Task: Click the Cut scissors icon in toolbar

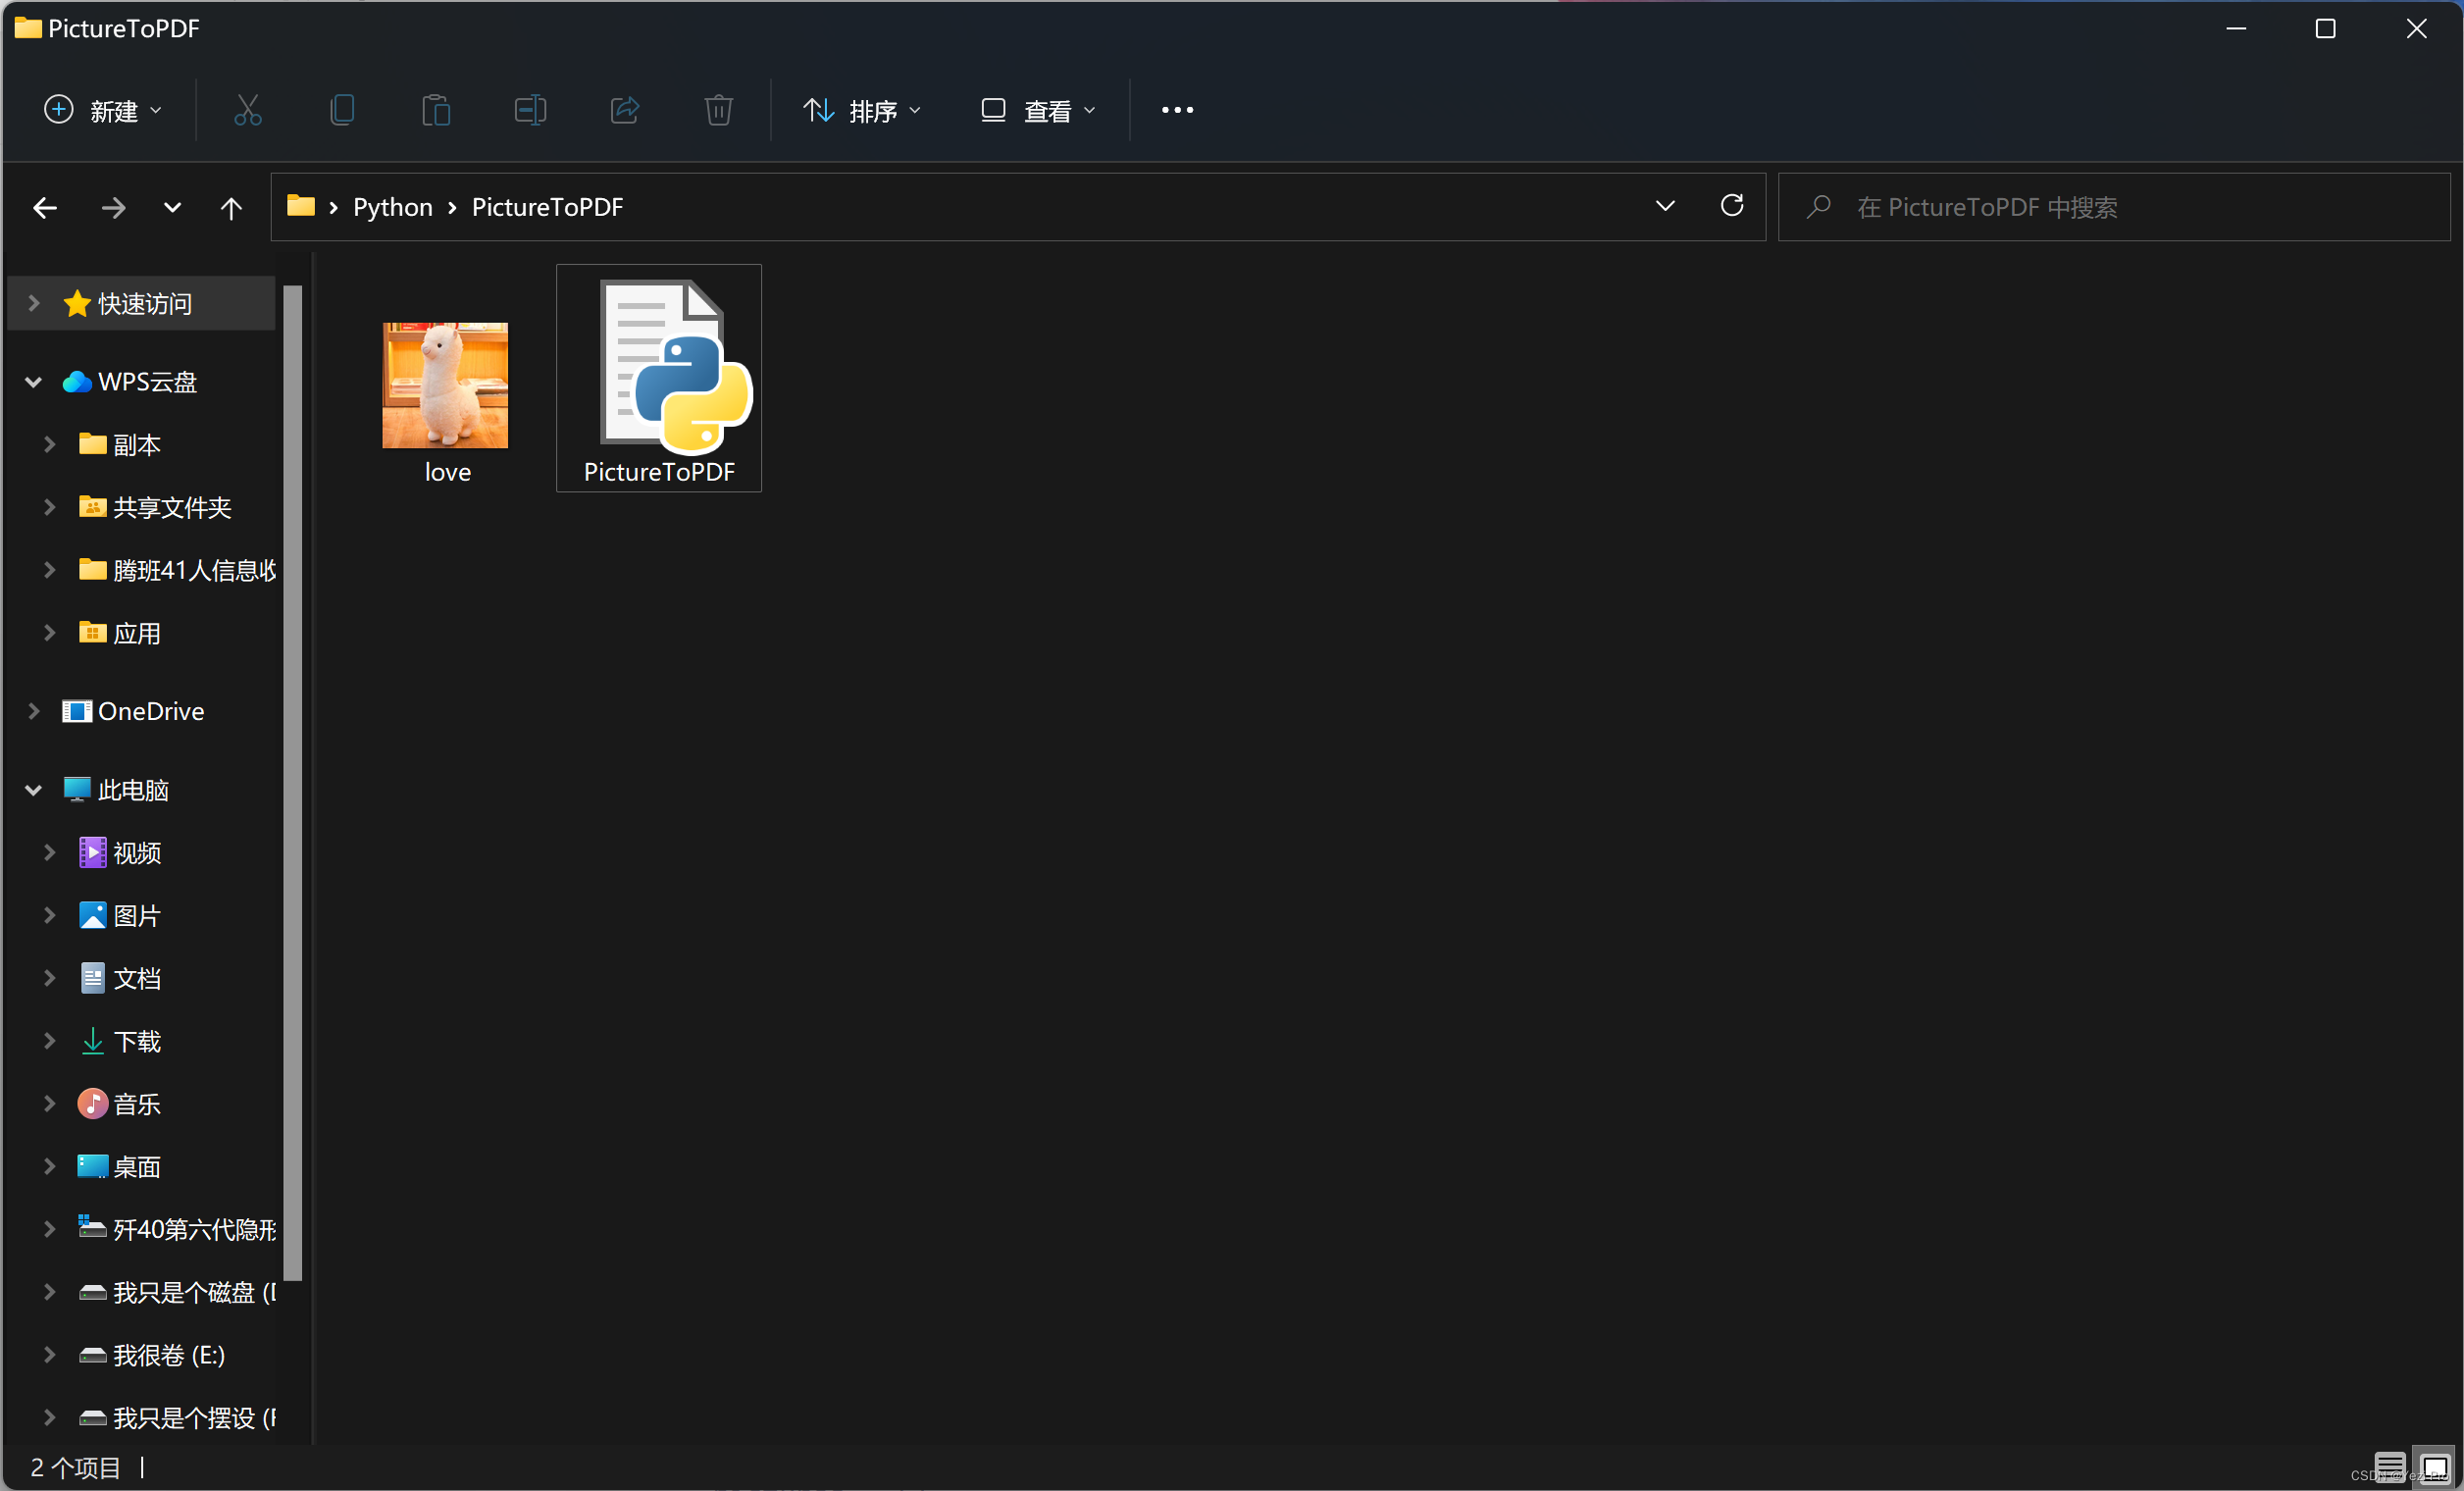Action: (247, 110)
